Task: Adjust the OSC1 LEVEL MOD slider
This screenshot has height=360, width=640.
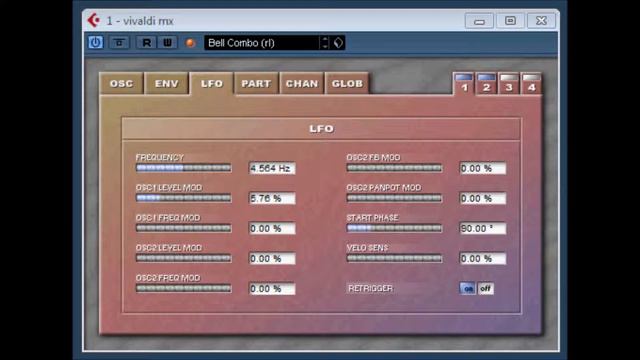Action: (184, 198)
